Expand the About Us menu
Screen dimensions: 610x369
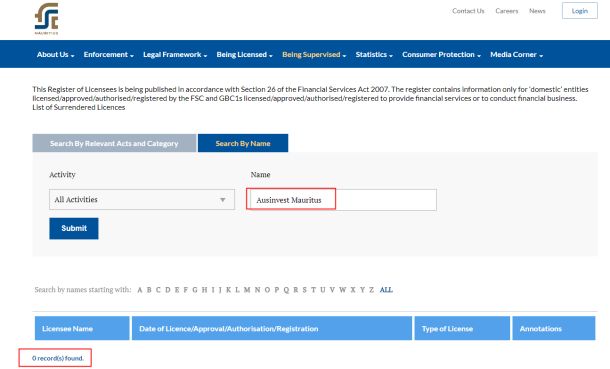[55, 54]
